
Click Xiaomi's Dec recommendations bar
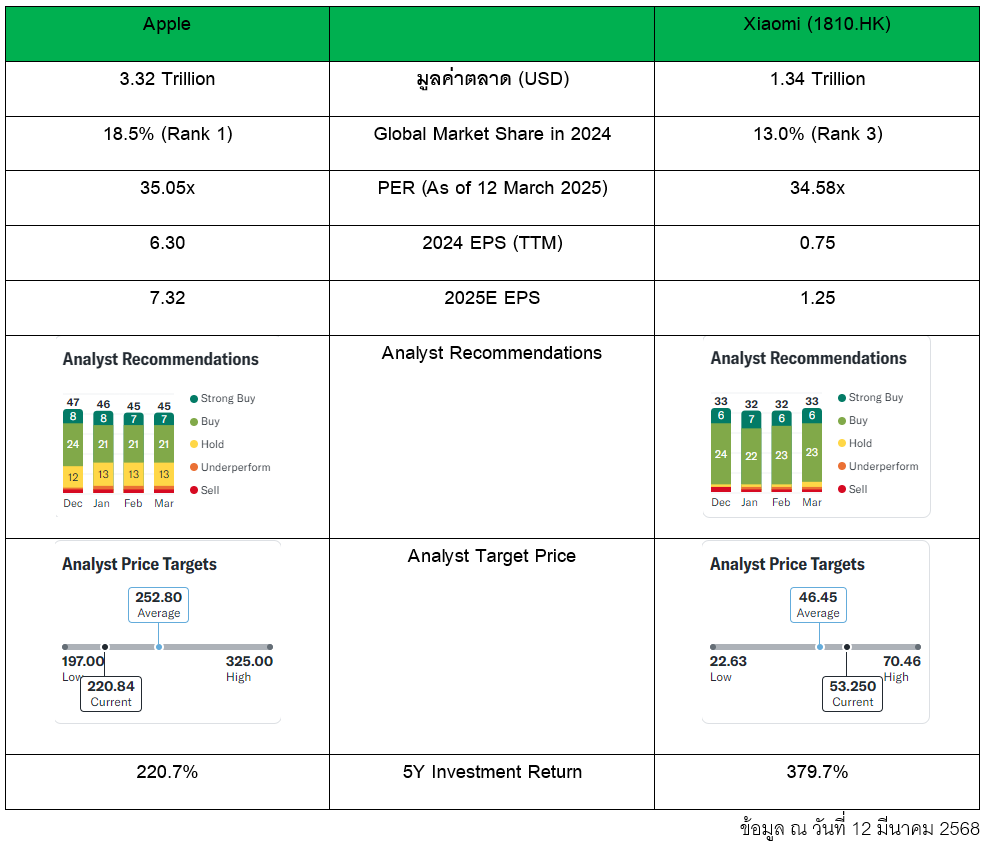coord(720,450)
